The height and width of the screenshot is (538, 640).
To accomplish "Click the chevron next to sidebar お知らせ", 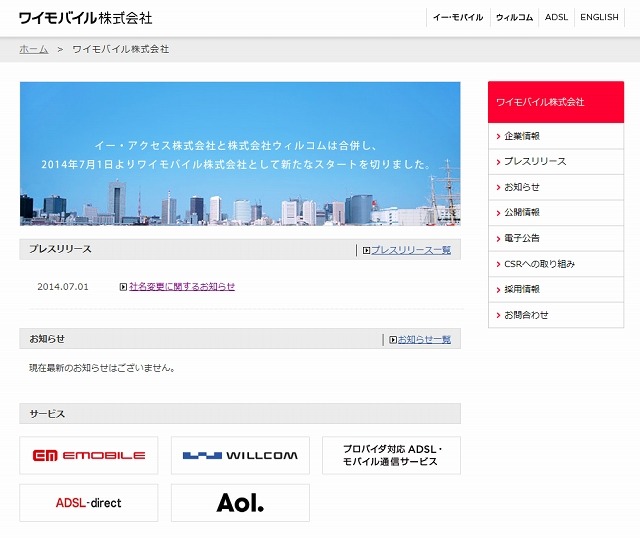I will 498,188.
